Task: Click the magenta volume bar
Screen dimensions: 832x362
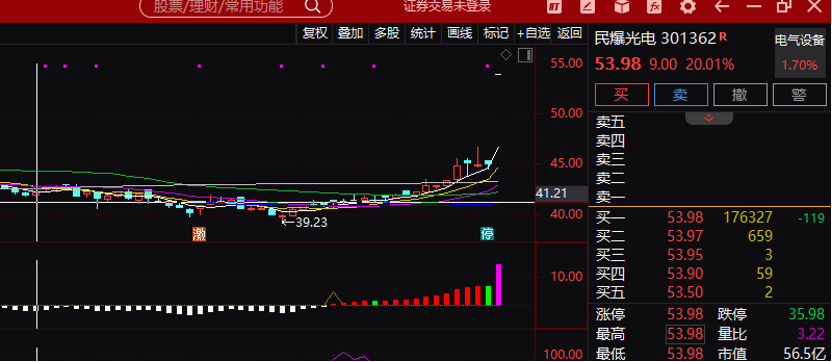Action: 499,285
